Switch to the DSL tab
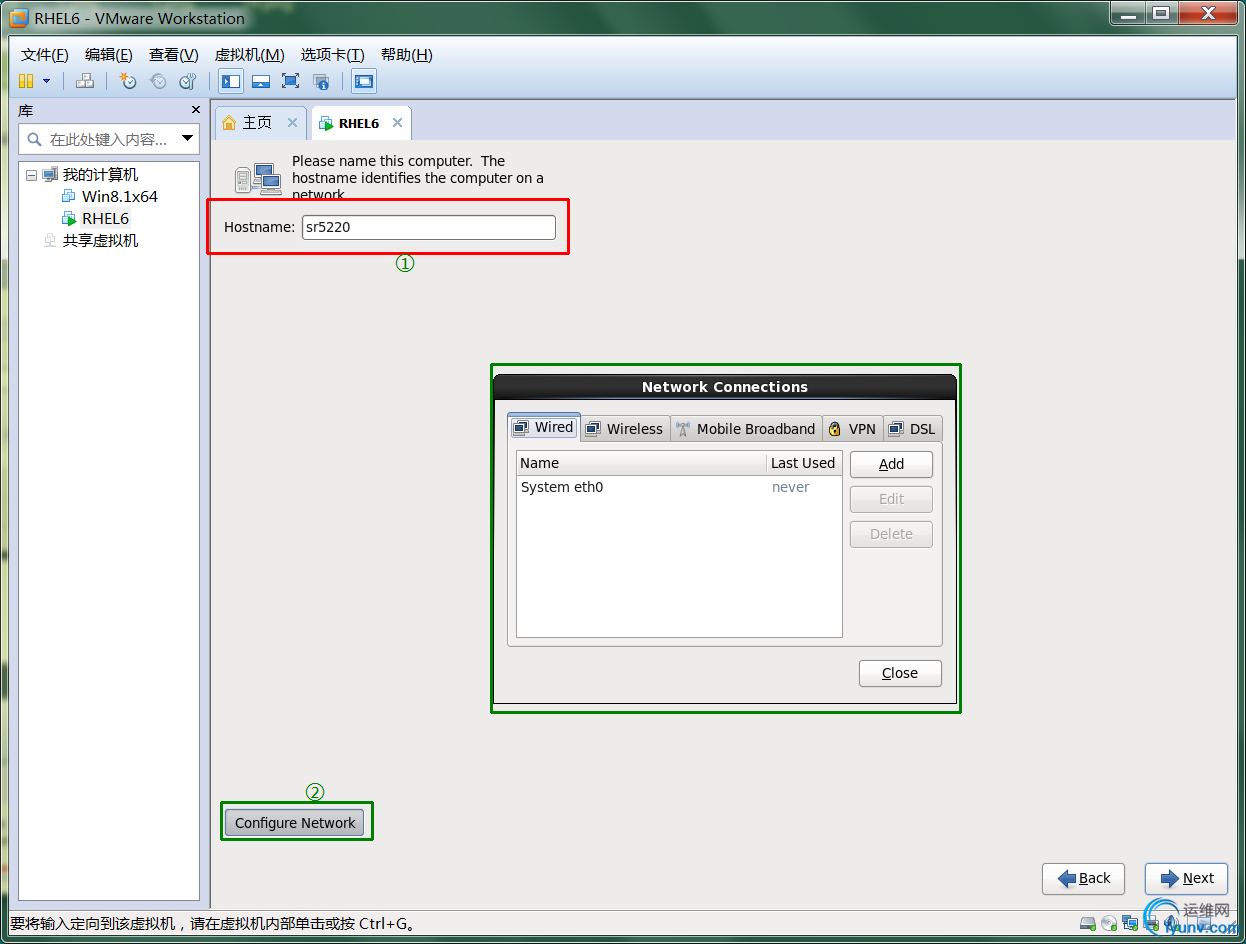This screenshot has width=1246, height=944. pyautogui.click(x=913, y=429)
